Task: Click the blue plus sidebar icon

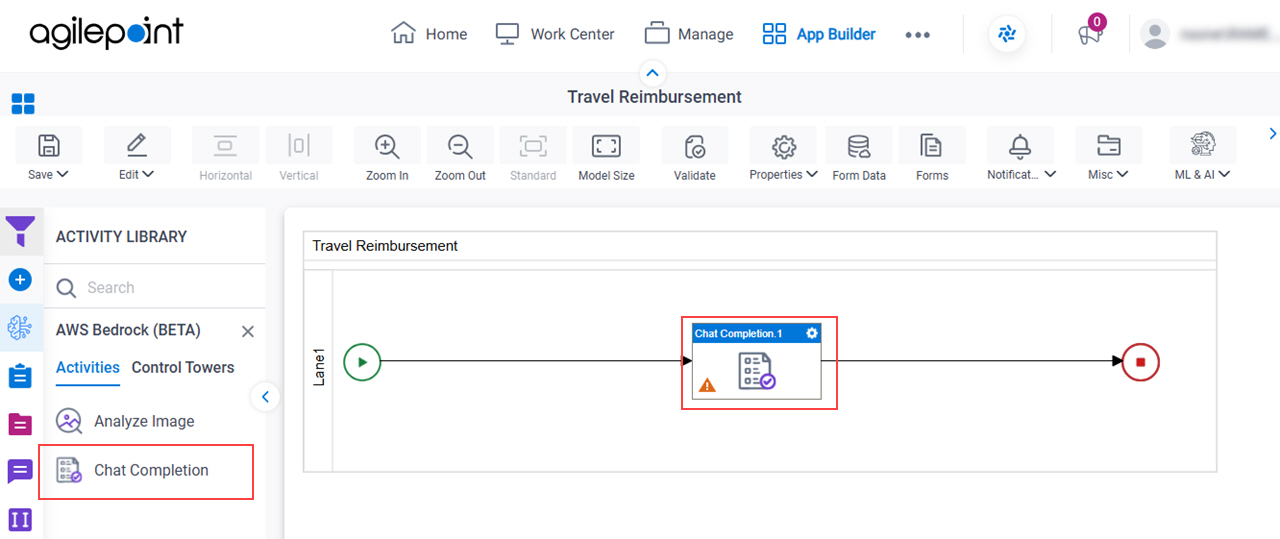Action: pos(20,279)
